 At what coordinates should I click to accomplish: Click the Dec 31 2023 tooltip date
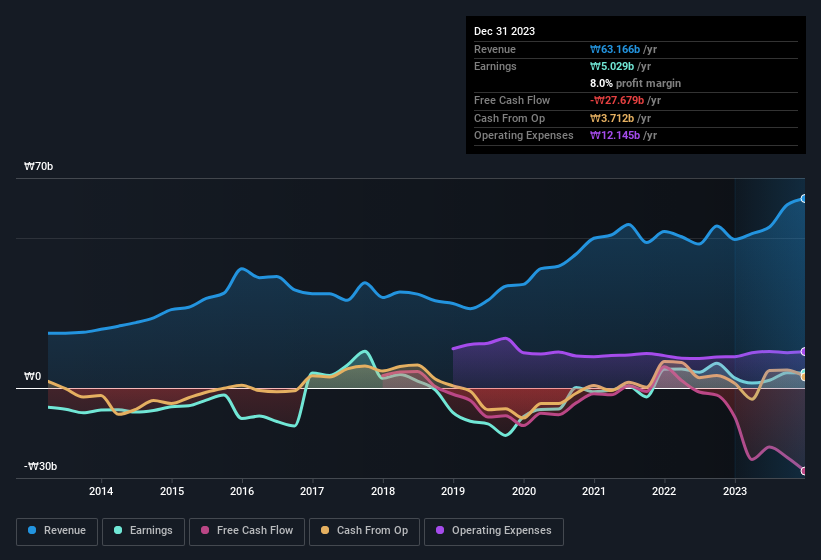(x=504, y=31)
